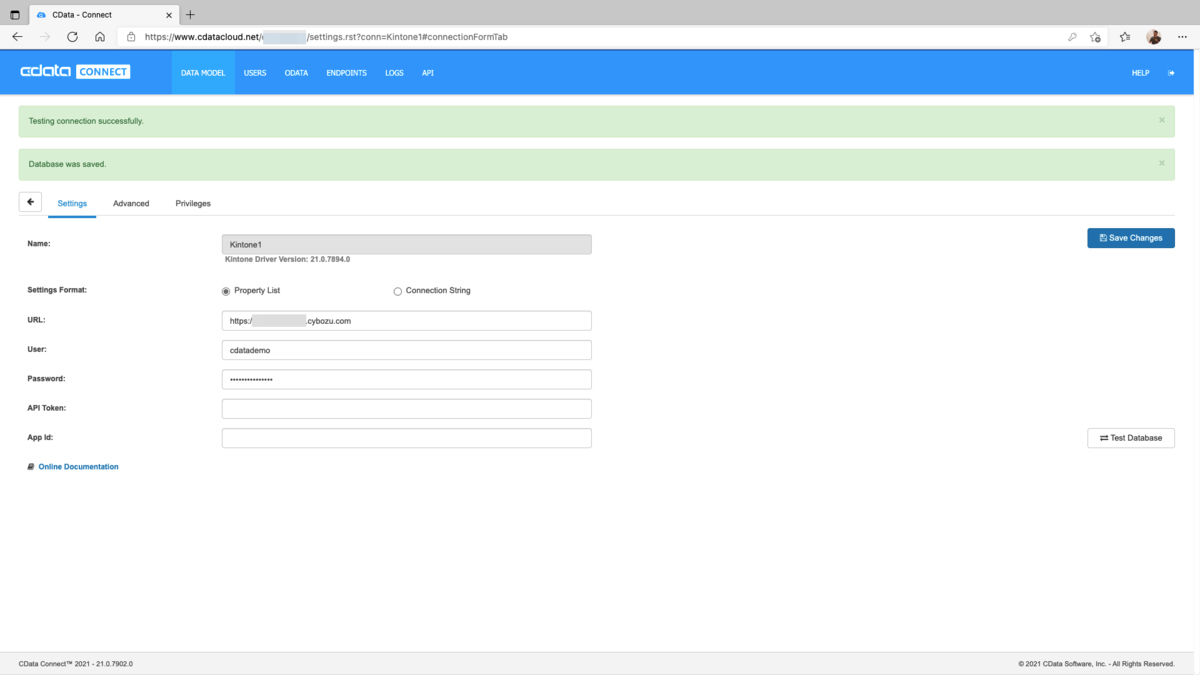Screen dimensions: 1200x675
Task: Go to the browser home icon
Action: click(100, 37)
